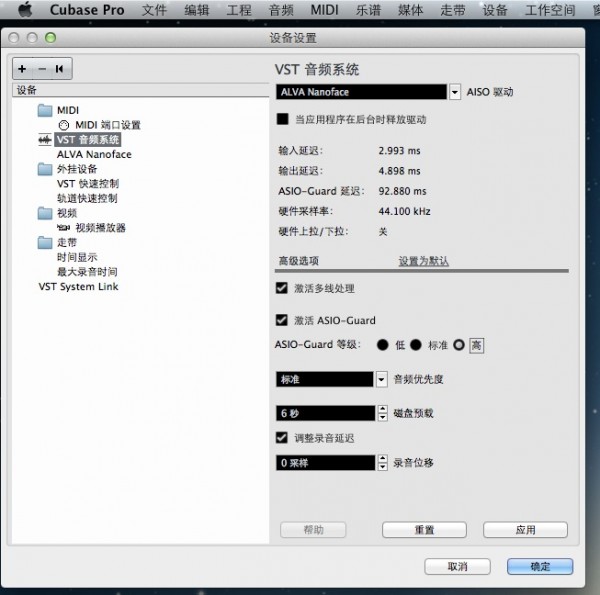Click the 帮助 button
600x595 pixels.
pos(313,530)
